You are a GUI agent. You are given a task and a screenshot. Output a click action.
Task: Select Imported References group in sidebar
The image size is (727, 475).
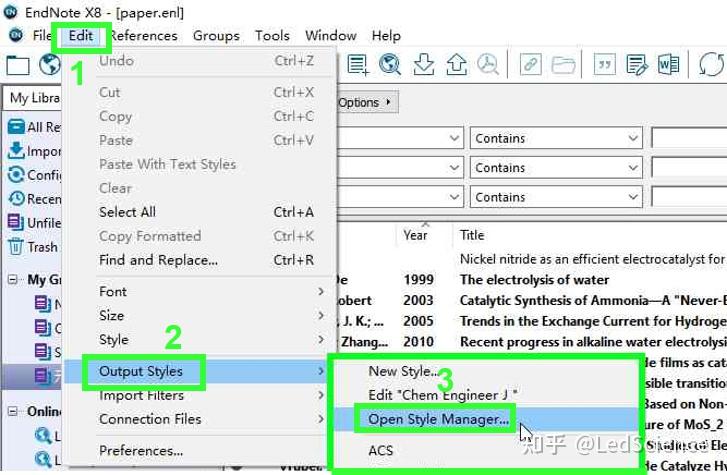(x=34, y=151)
